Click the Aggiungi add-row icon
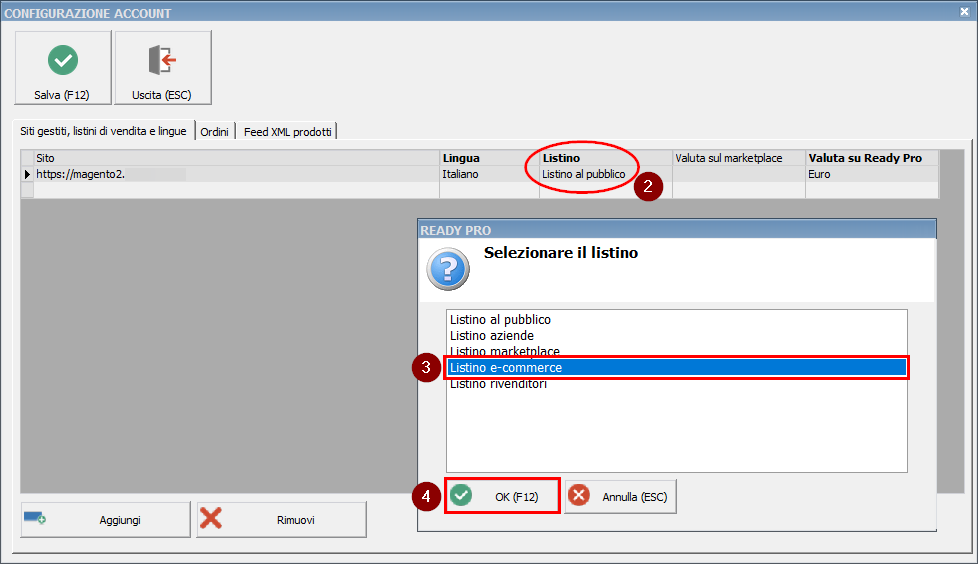 click(35, 519)
